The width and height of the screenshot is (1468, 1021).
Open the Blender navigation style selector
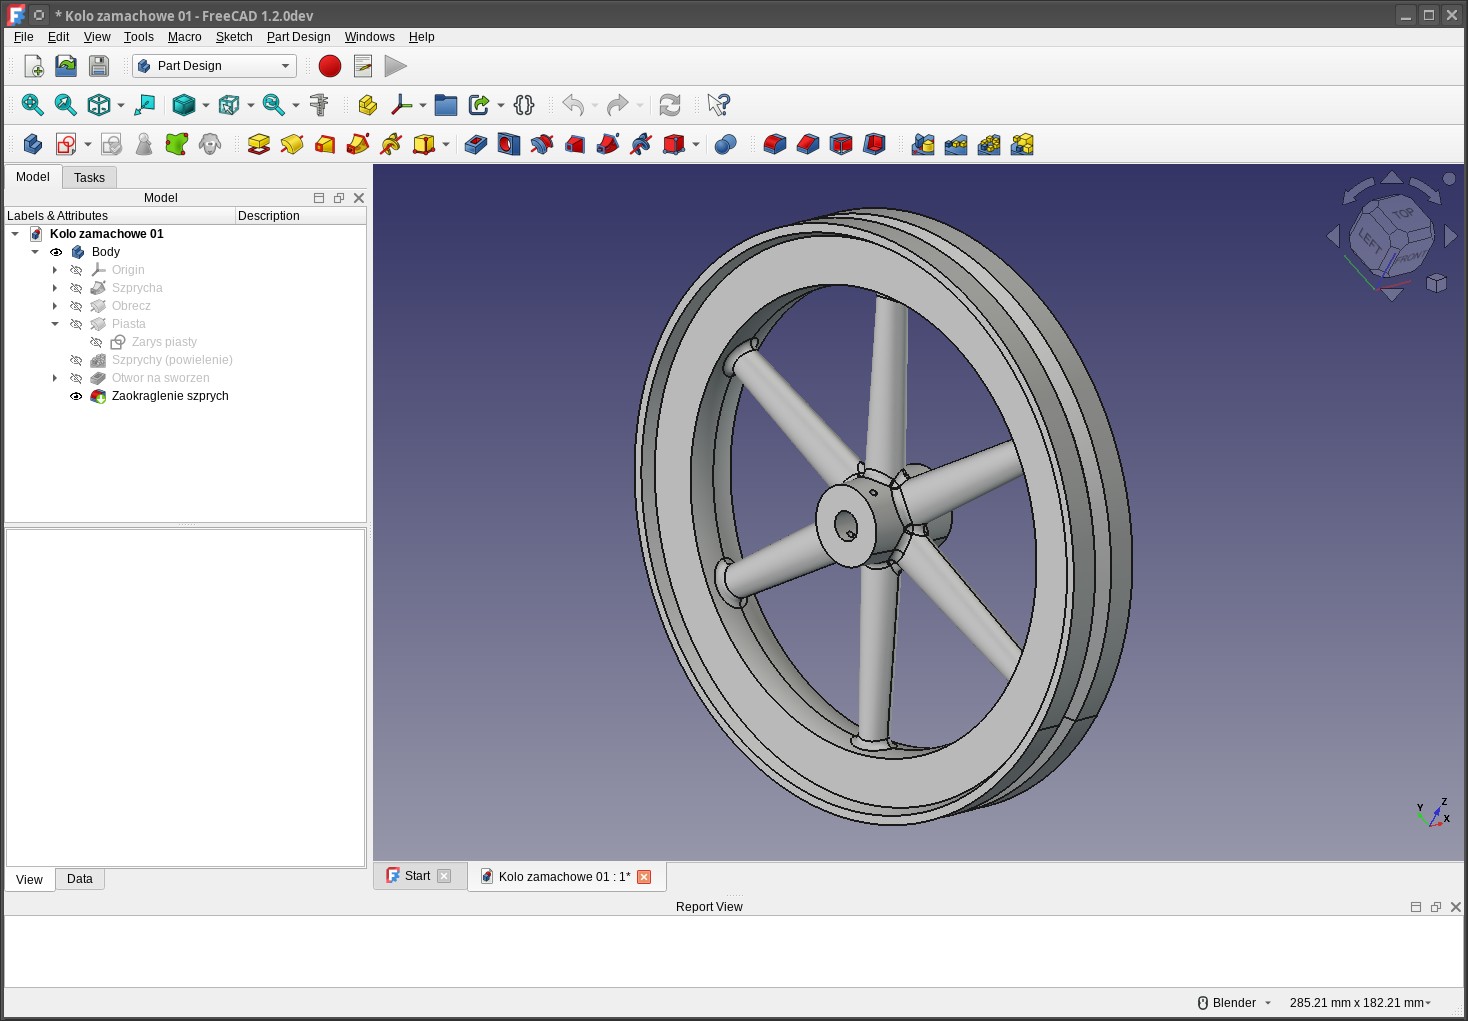tap(1234, 1003)
